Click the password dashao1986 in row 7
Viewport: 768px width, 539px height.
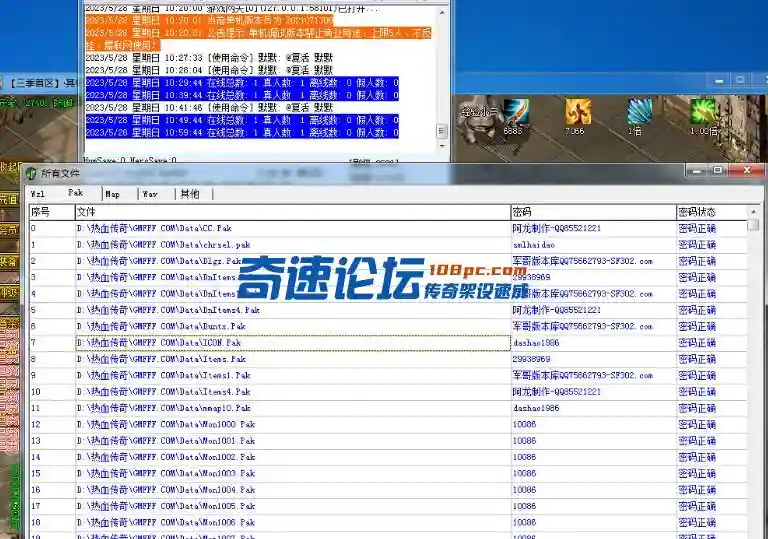click(536, 343)
